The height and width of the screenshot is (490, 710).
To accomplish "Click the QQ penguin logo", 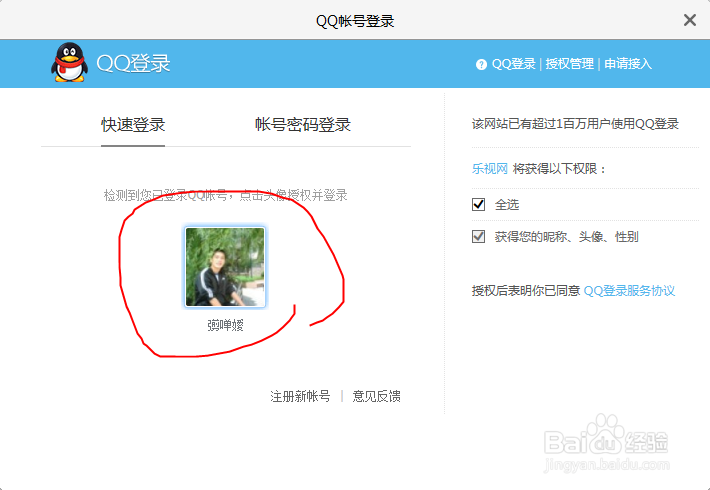I will point(68,63).
